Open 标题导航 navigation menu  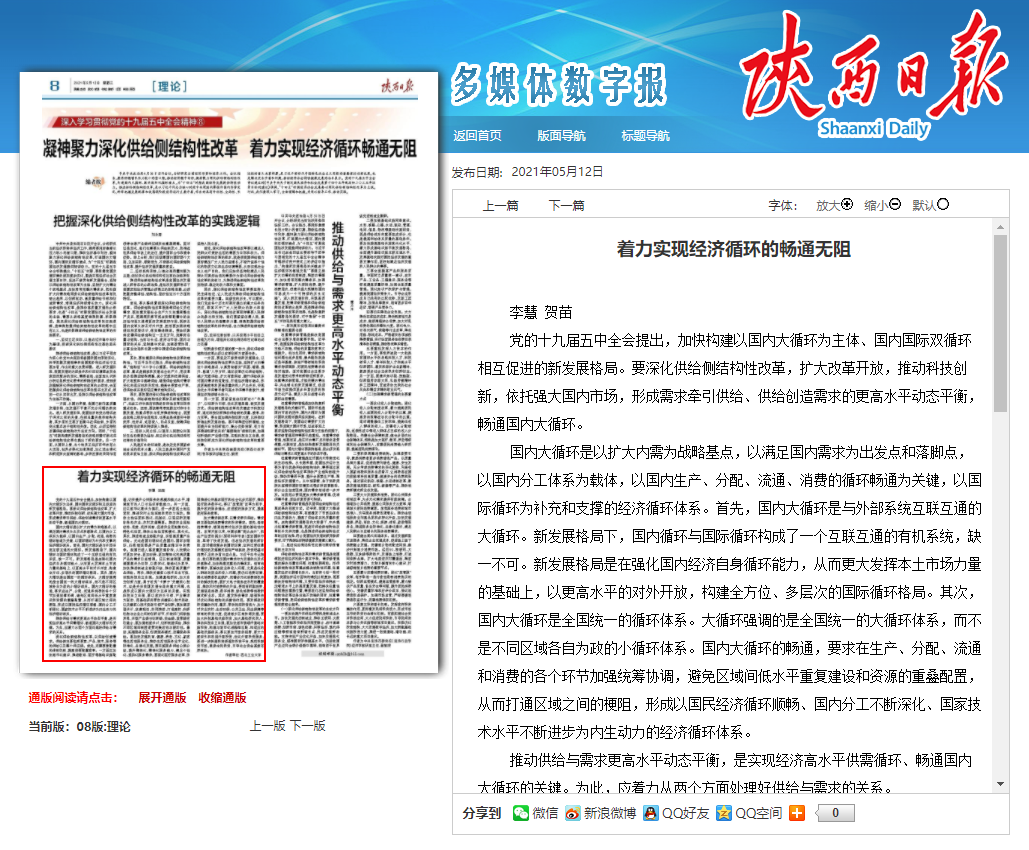tap(645, 136)
